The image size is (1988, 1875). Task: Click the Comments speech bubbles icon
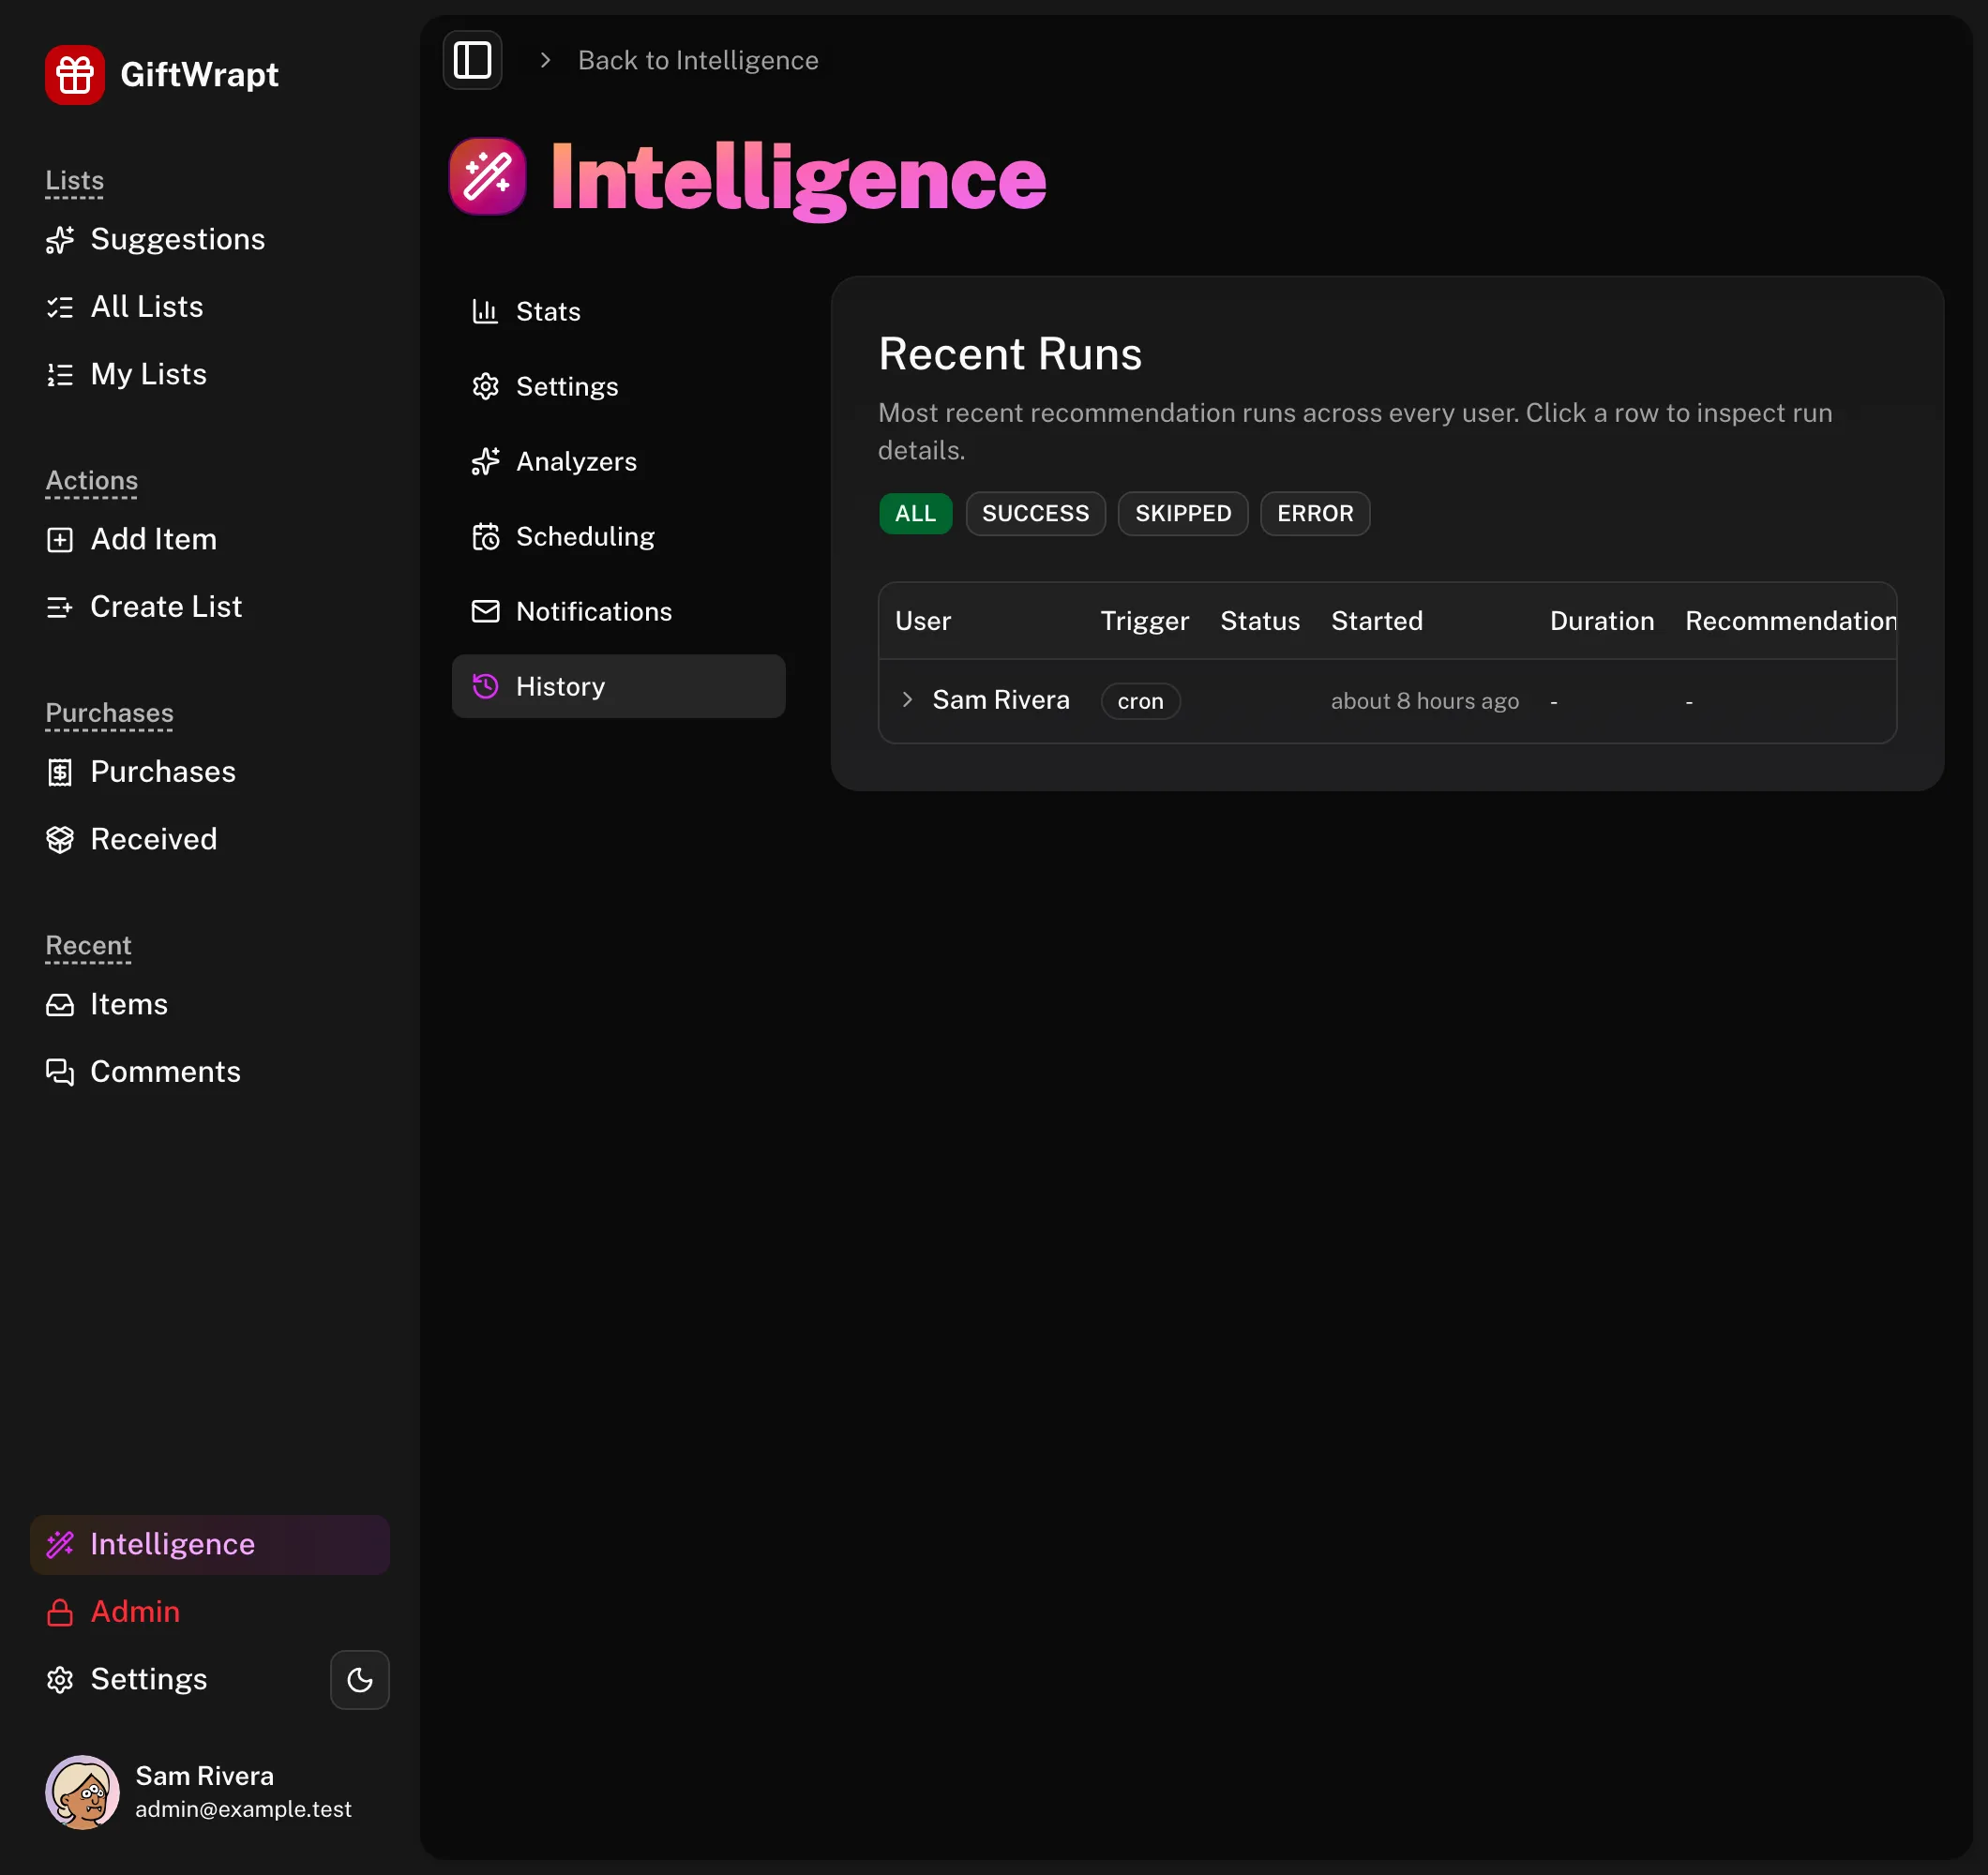click(x=60, y=1072)
